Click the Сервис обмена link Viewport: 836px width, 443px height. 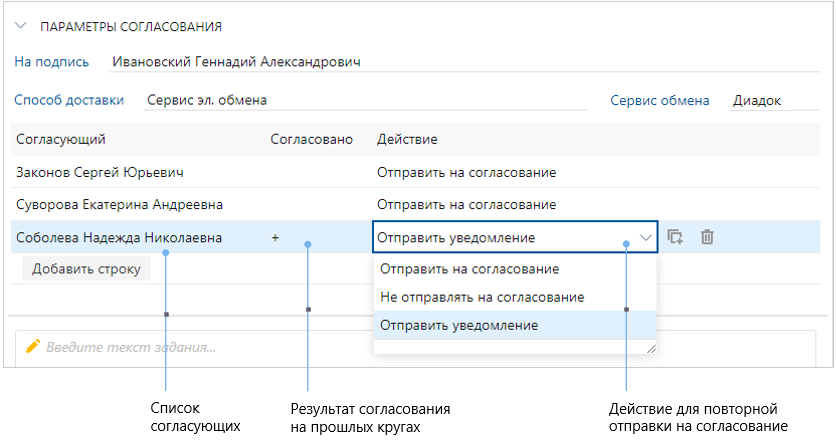[x=660, y=100]
